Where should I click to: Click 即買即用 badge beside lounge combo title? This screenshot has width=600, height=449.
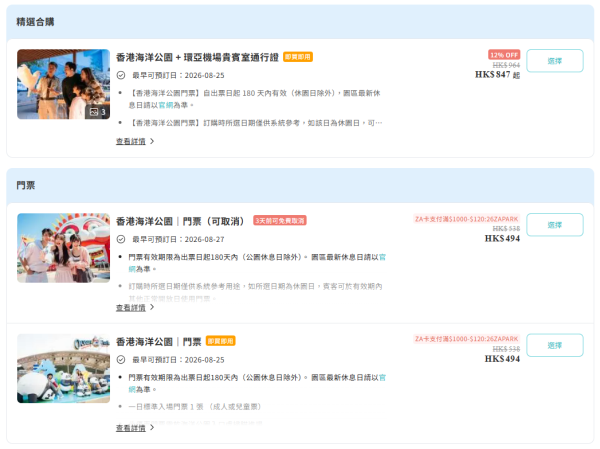(298, 57)
